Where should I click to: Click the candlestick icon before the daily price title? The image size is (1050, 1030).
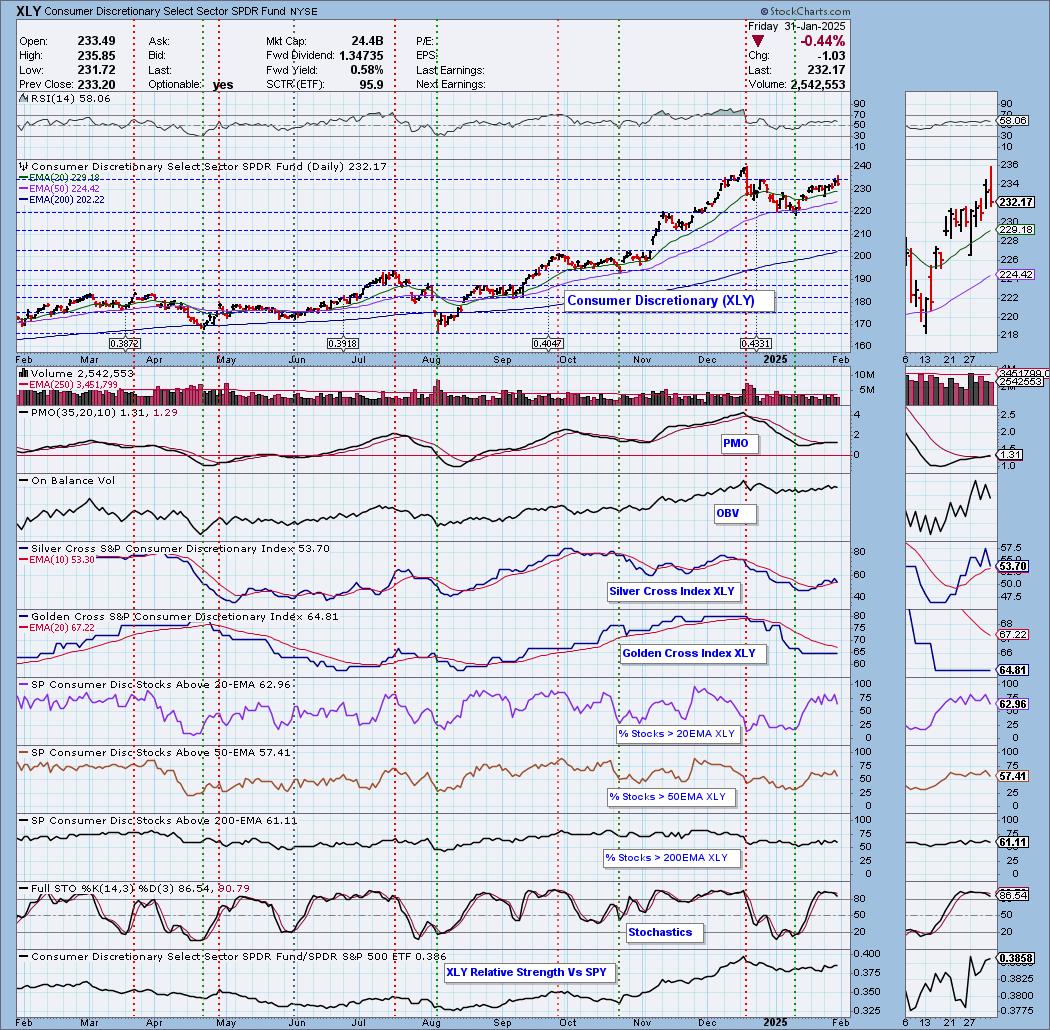(x=23, y=167)
